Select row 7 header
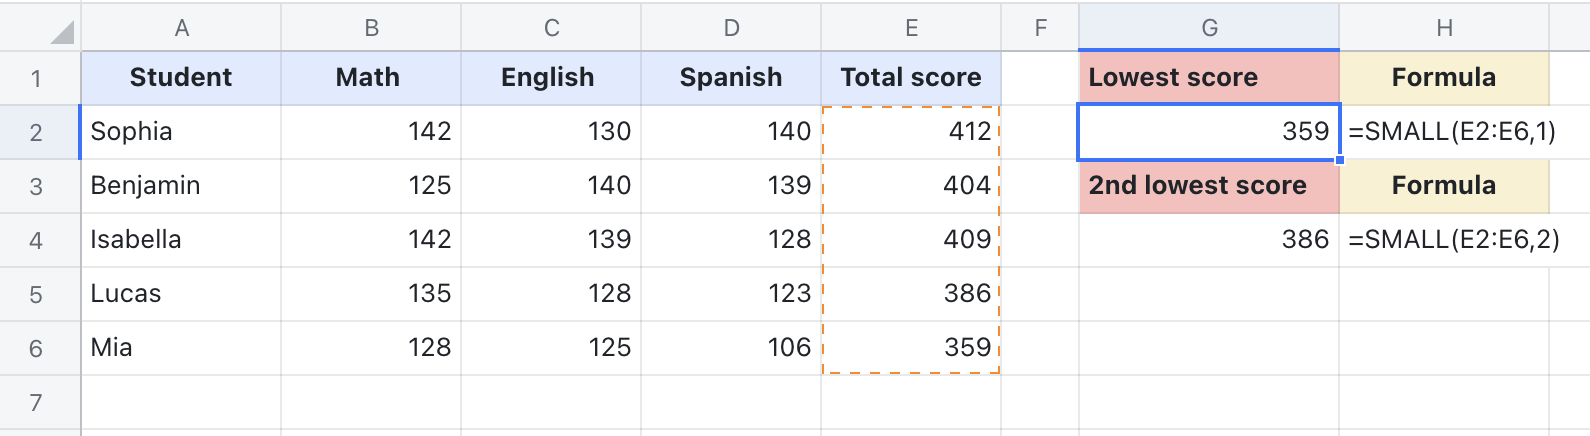Screen dimensions: 1590x436 (37, 402)
